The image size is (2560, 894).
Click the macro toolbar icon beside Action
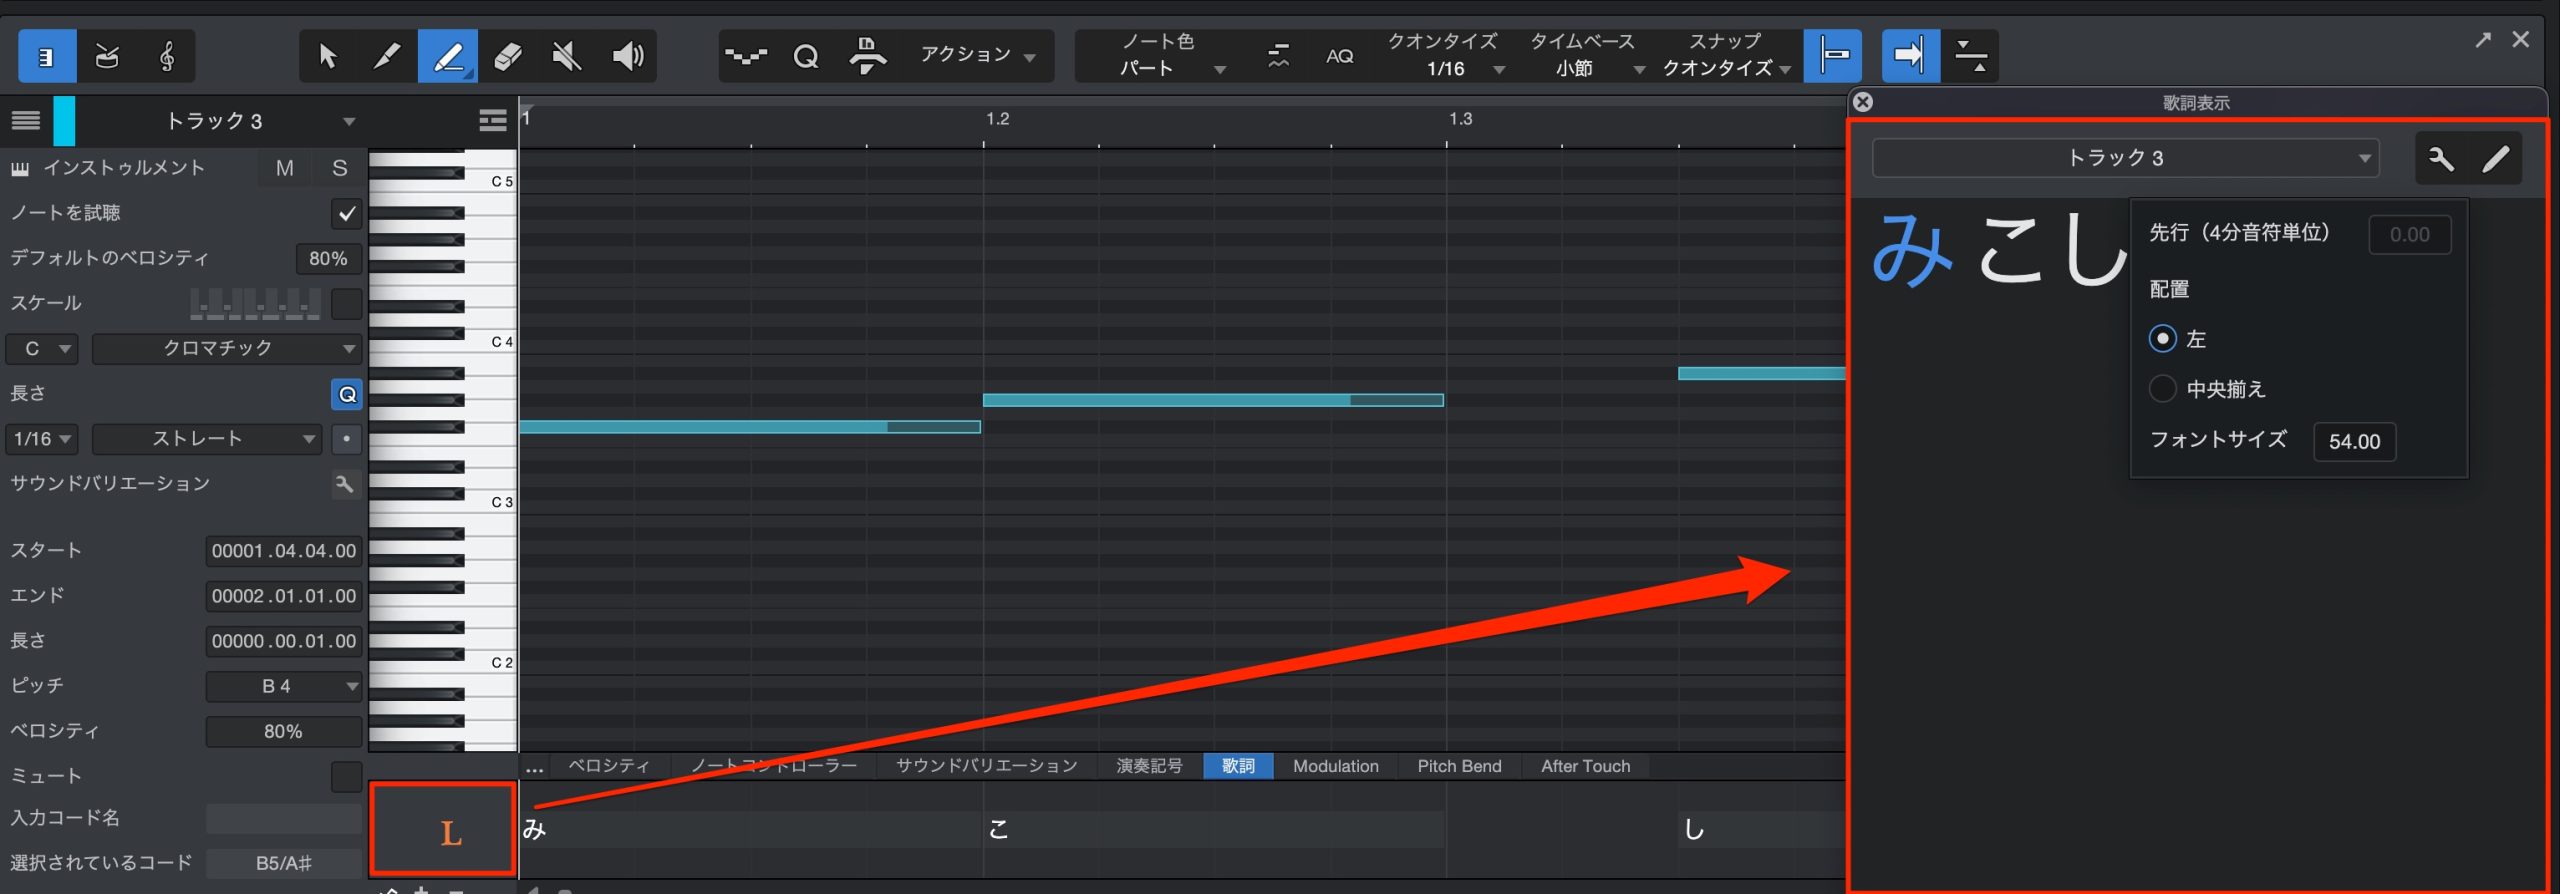[867, 56]
